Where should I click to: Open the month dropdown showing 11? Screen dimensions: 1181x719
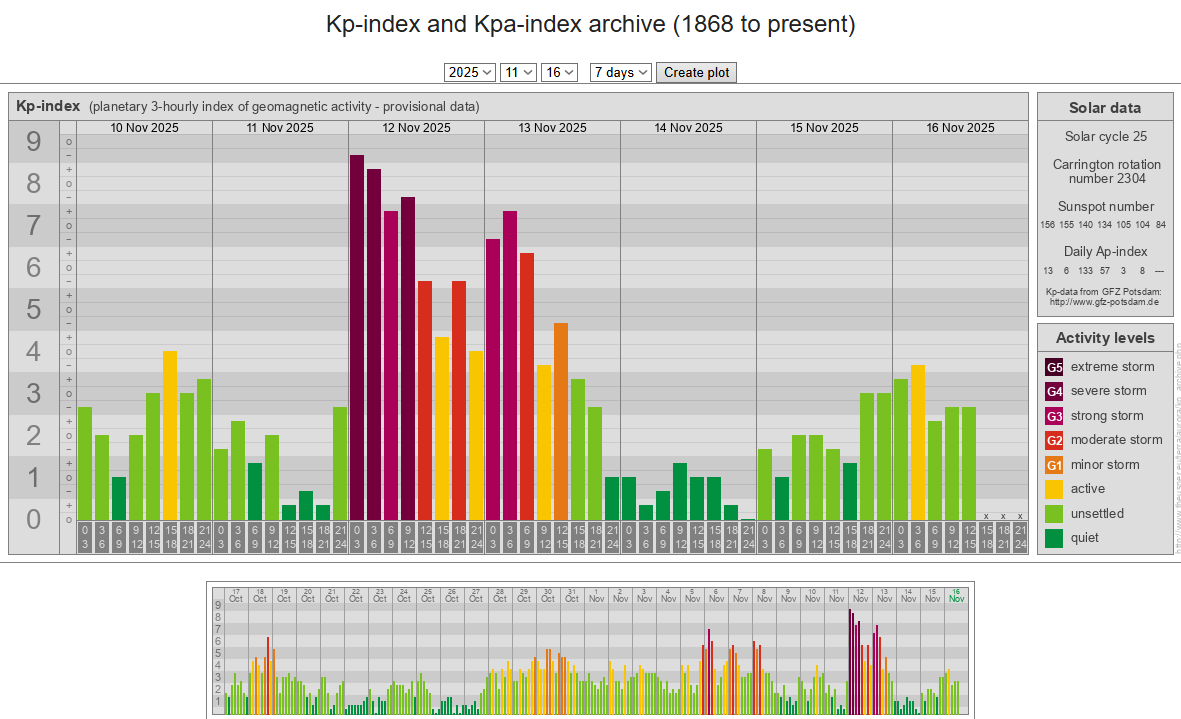point(518,72)
